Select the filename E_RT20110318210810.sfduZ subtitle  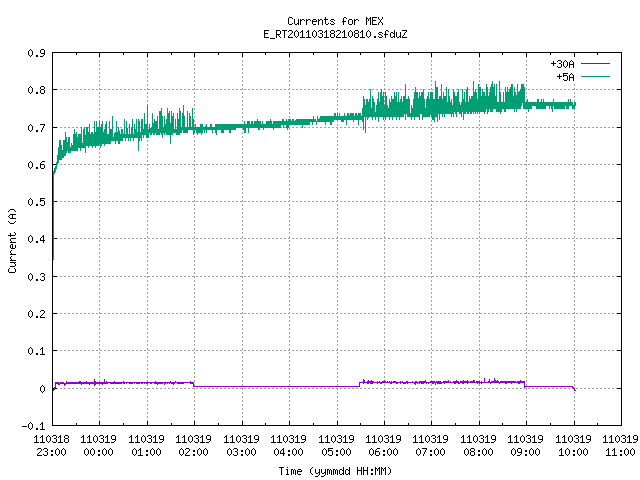(335, 34)
